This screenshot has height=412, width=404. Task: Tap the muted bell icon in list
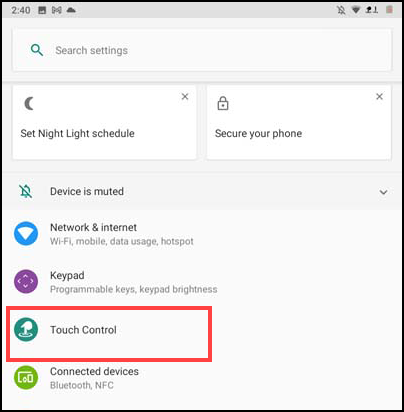(26, 191)
